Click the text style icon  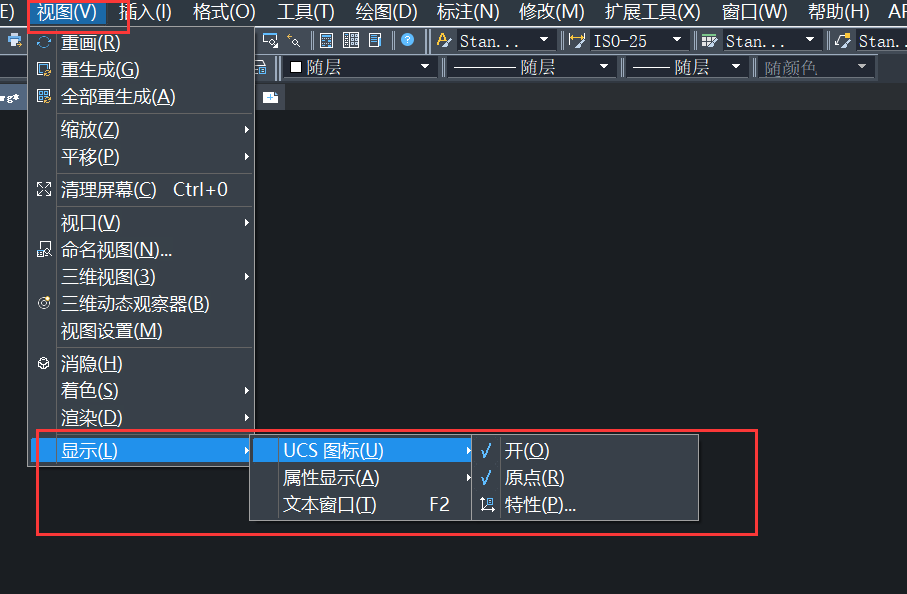tap(444, 41)
